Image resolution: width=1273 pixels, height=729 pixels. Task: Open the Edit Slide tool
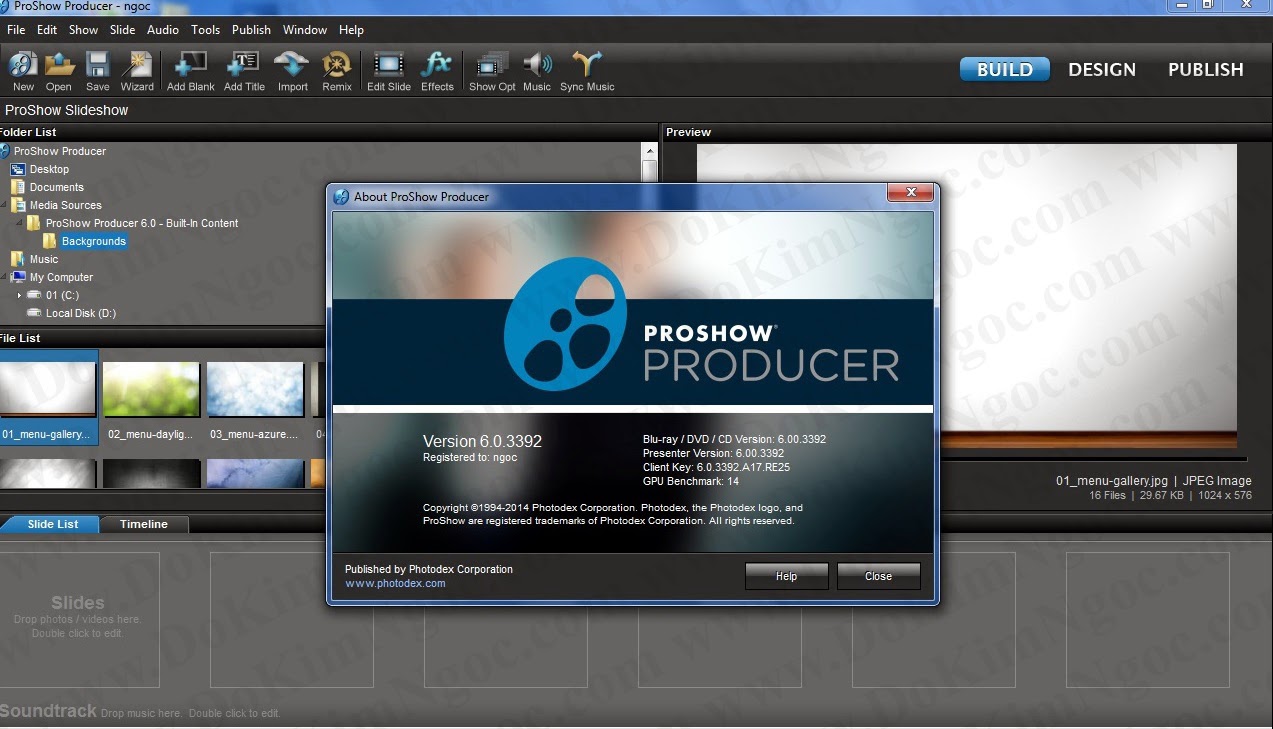(389, 71)
